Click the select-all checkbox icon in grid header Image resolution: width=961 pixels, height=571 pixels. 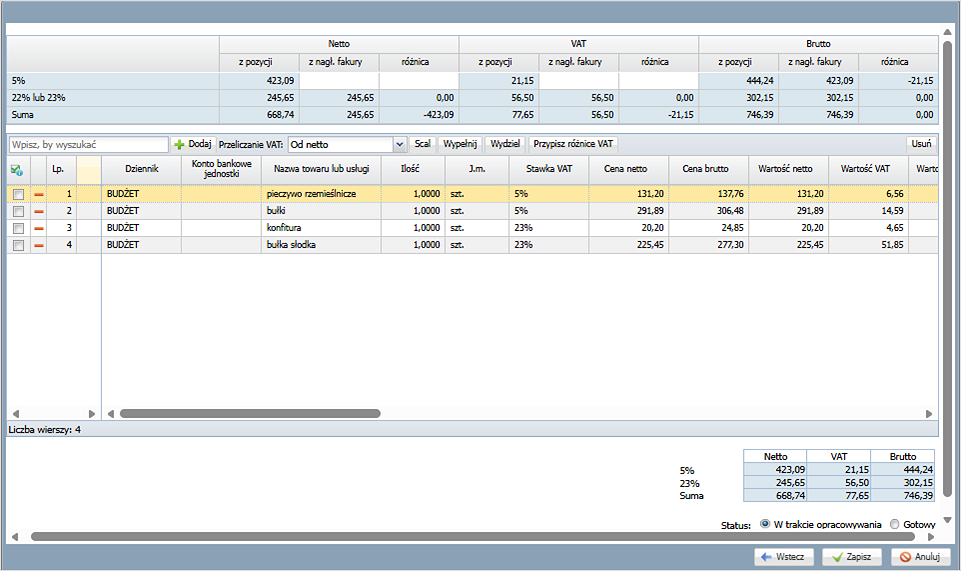point(17,169)
